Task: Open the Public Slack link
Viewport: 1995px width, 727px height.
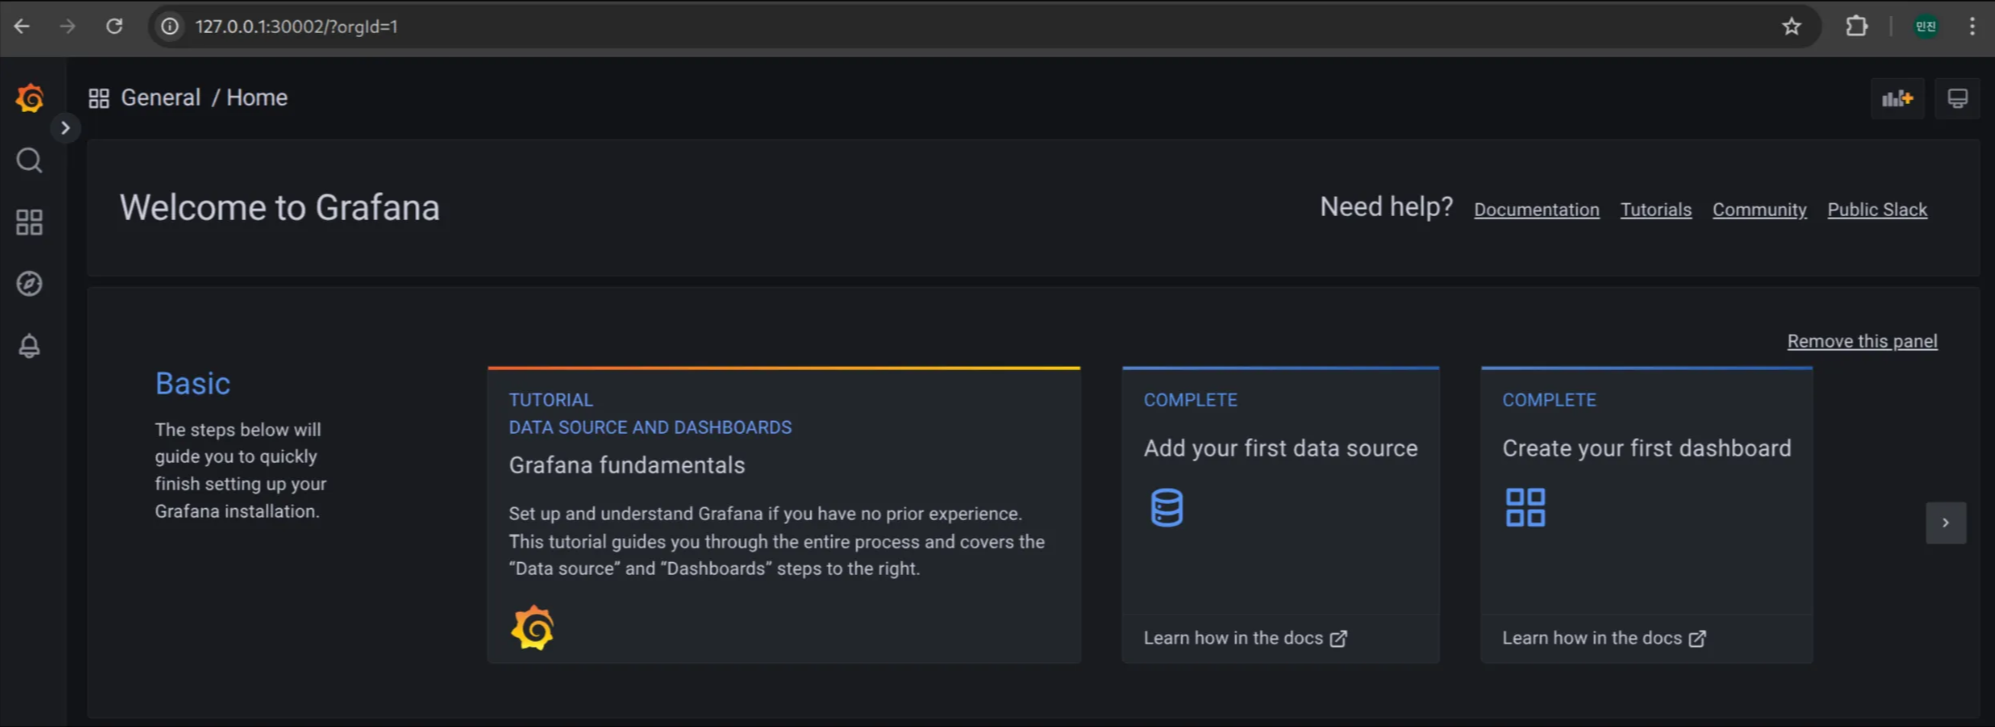Action: 1877,210
